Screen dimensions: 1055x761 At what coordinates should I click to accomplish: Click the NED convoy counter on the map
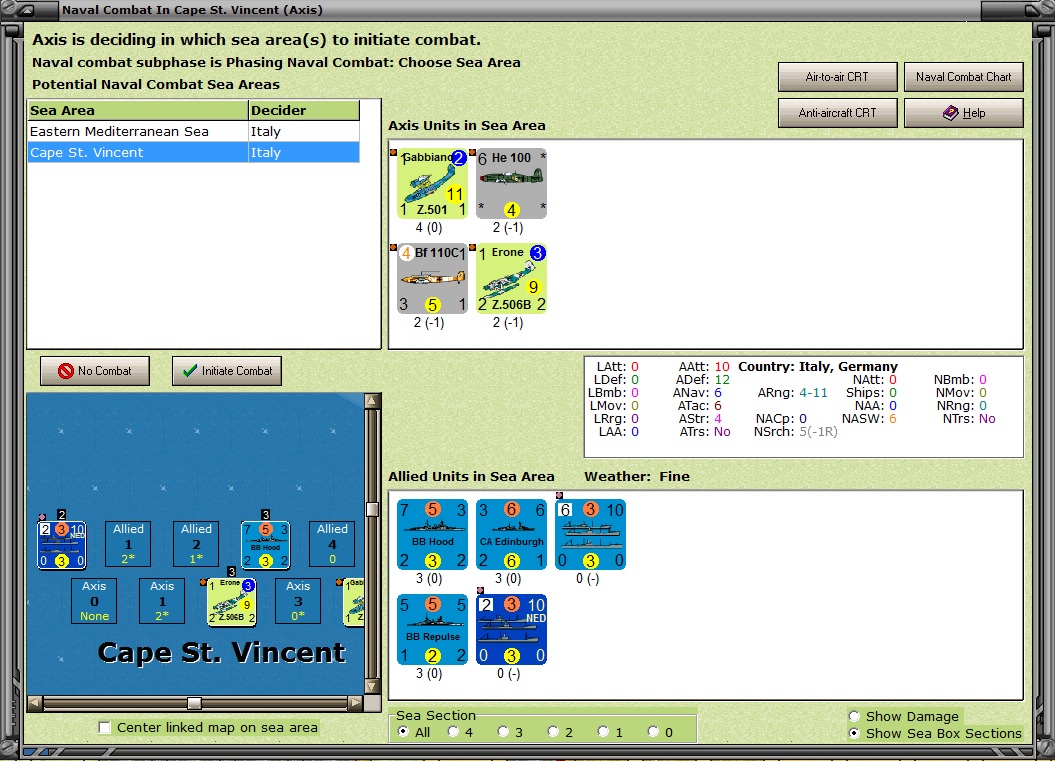click(x=61, y=544)
